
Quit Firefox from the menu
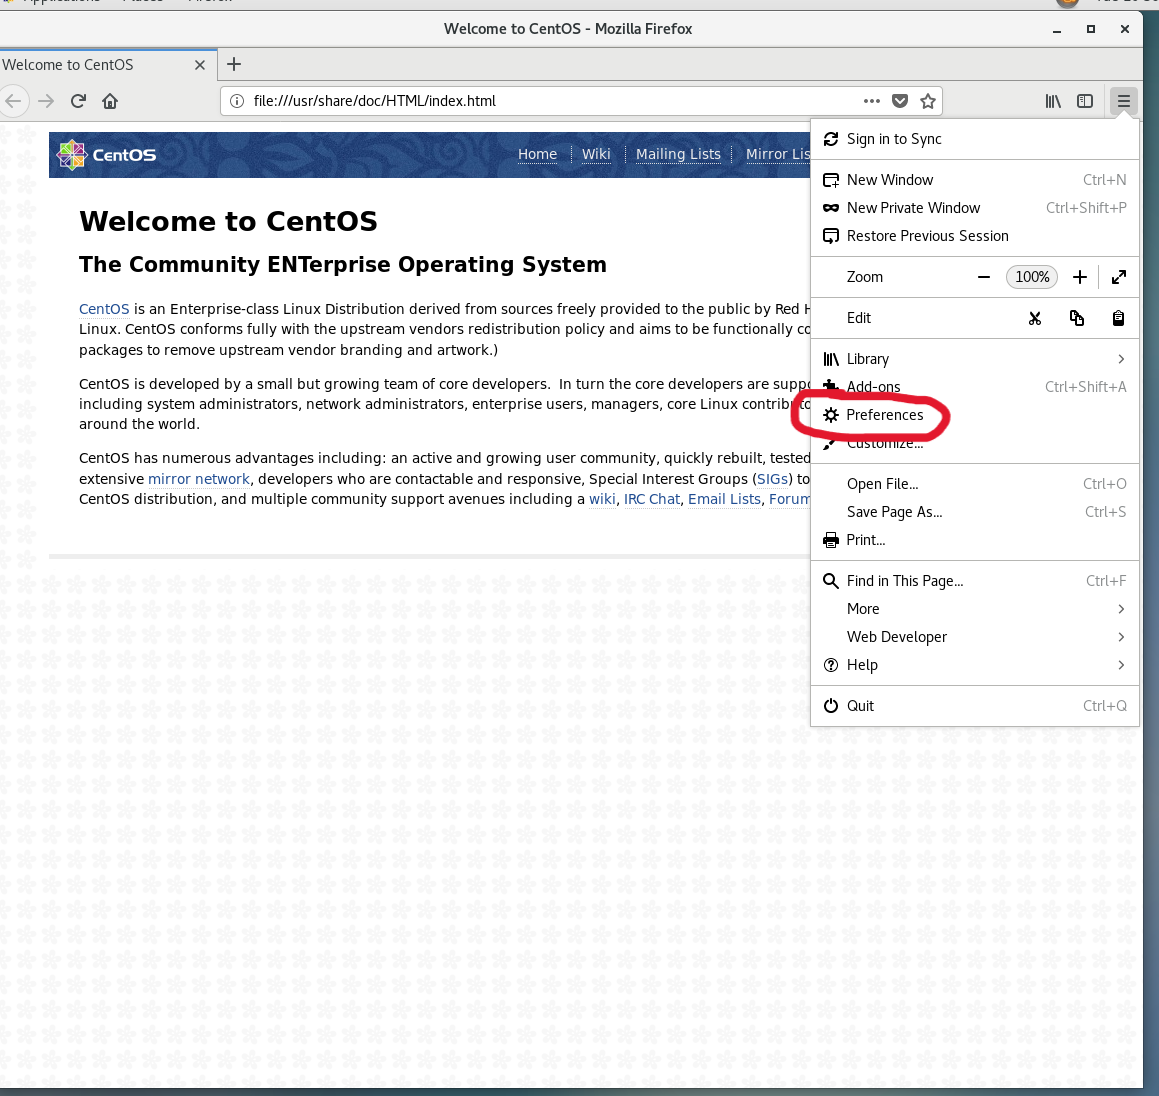pyautogui.click(x=974, y=706)
